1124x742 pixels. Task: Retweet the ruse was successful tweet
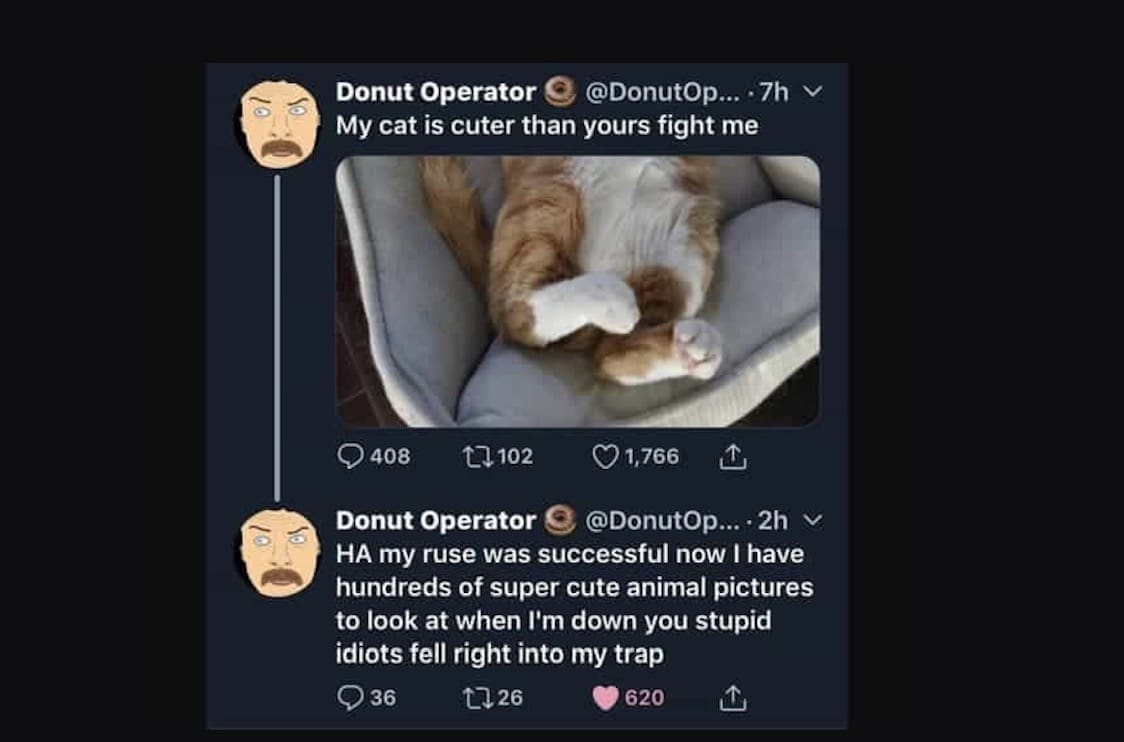[x=474, y=697]
